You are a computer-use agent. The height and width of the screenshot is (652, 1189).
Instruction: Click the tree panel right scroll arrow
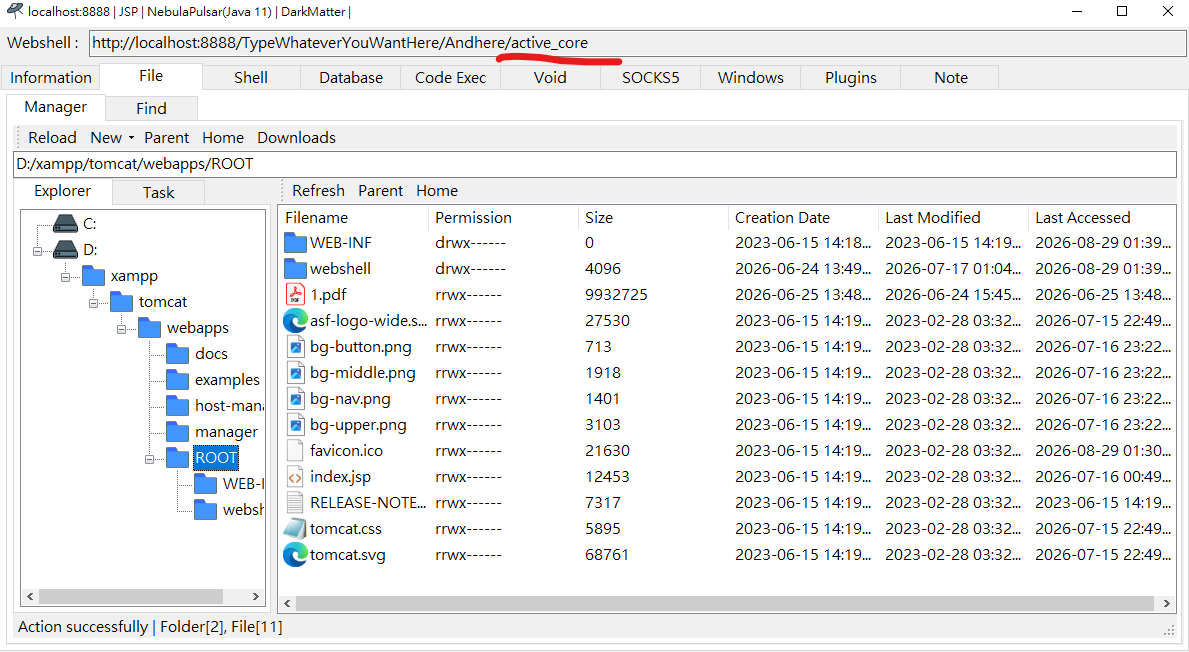(256, 597)
